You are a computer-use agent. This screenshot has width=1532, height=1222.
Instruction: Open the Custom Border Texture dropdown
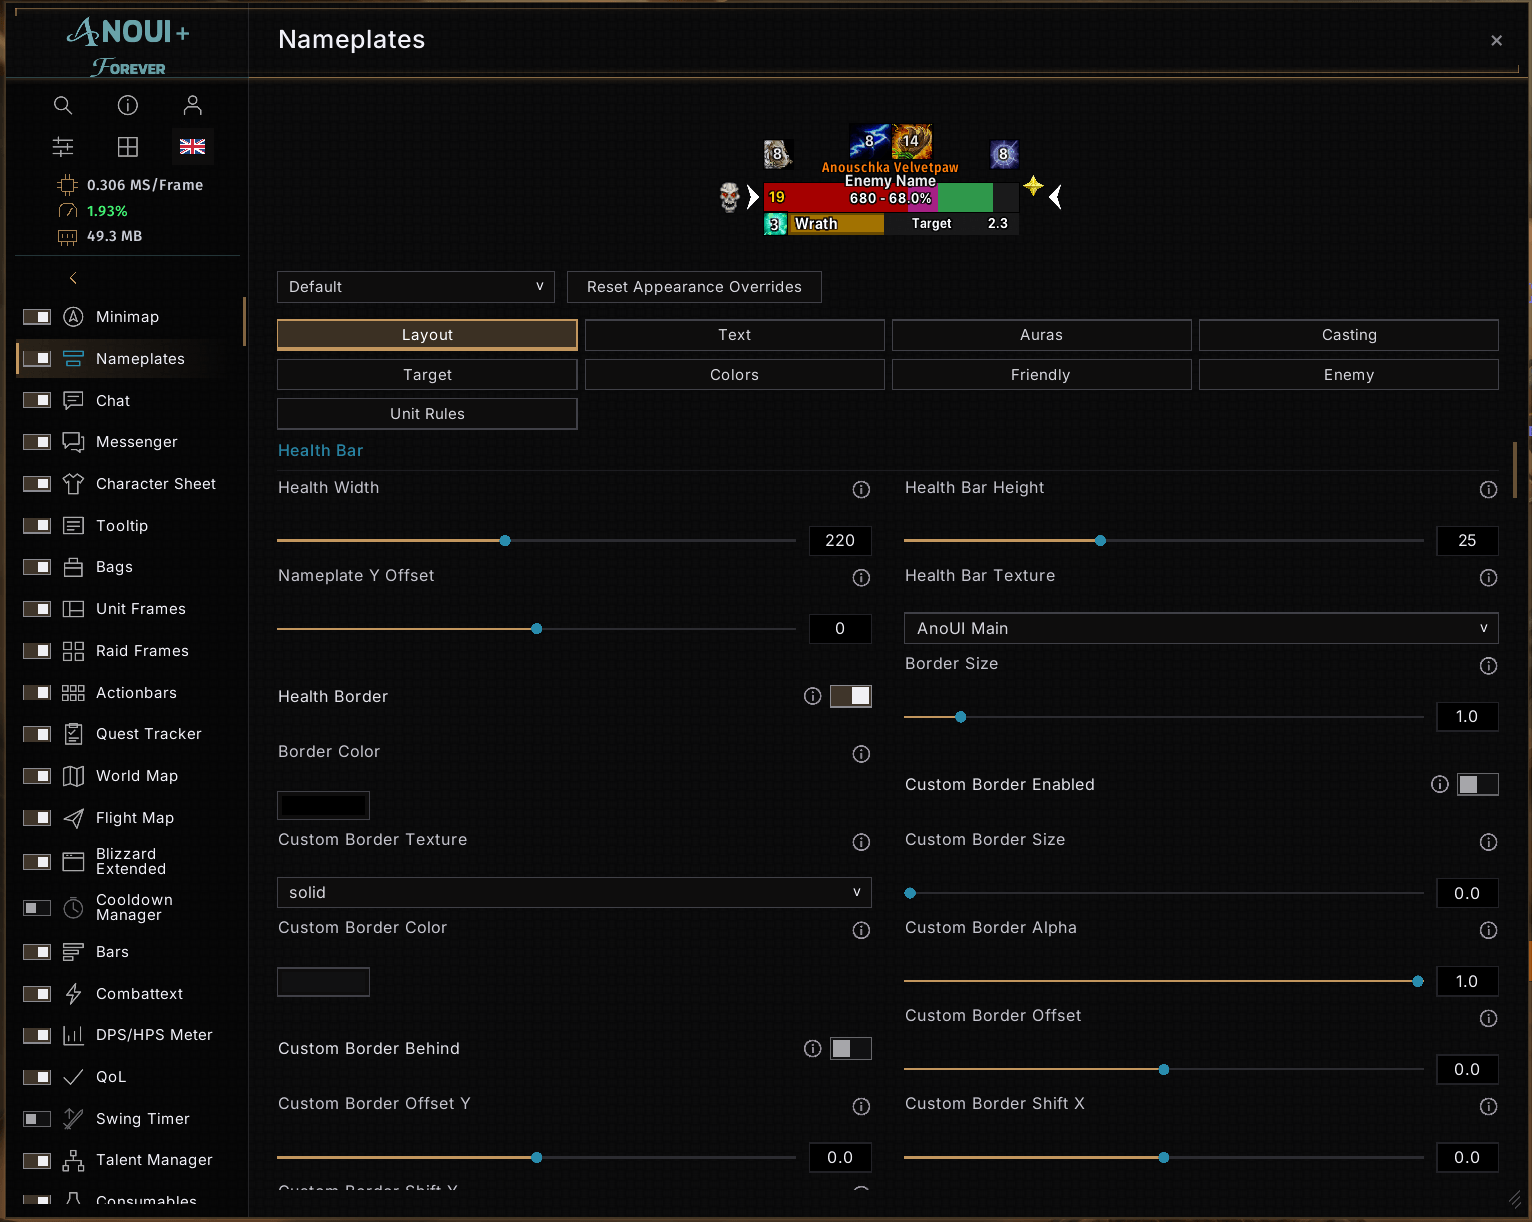coord(574,892)
